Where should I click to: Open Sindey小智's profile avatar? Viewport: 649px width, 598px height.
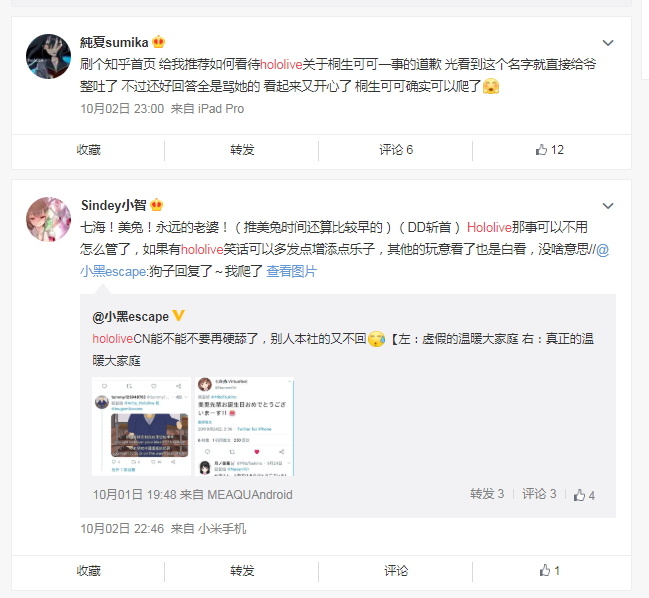click(48, 219)
